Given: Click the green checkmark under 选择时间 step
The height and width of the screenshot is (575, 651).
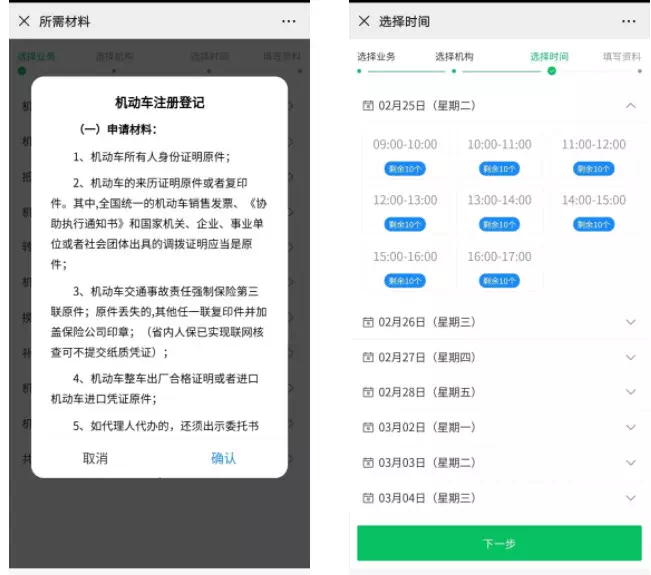Looking at the screenshot, I should (551, 72).
